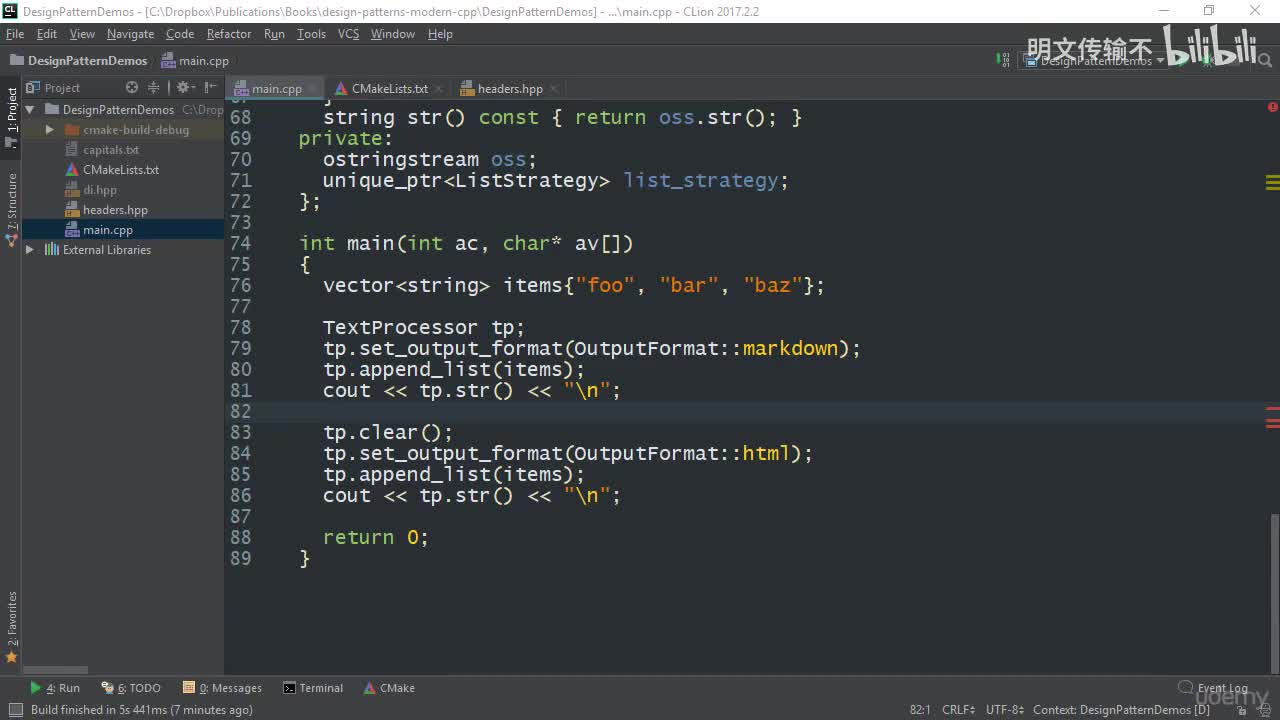Click the Context: DesignPatternDemos [D] selector
Image resolution: width=1280 pixels, height=720 pixels.
(x=1122, y=710)
